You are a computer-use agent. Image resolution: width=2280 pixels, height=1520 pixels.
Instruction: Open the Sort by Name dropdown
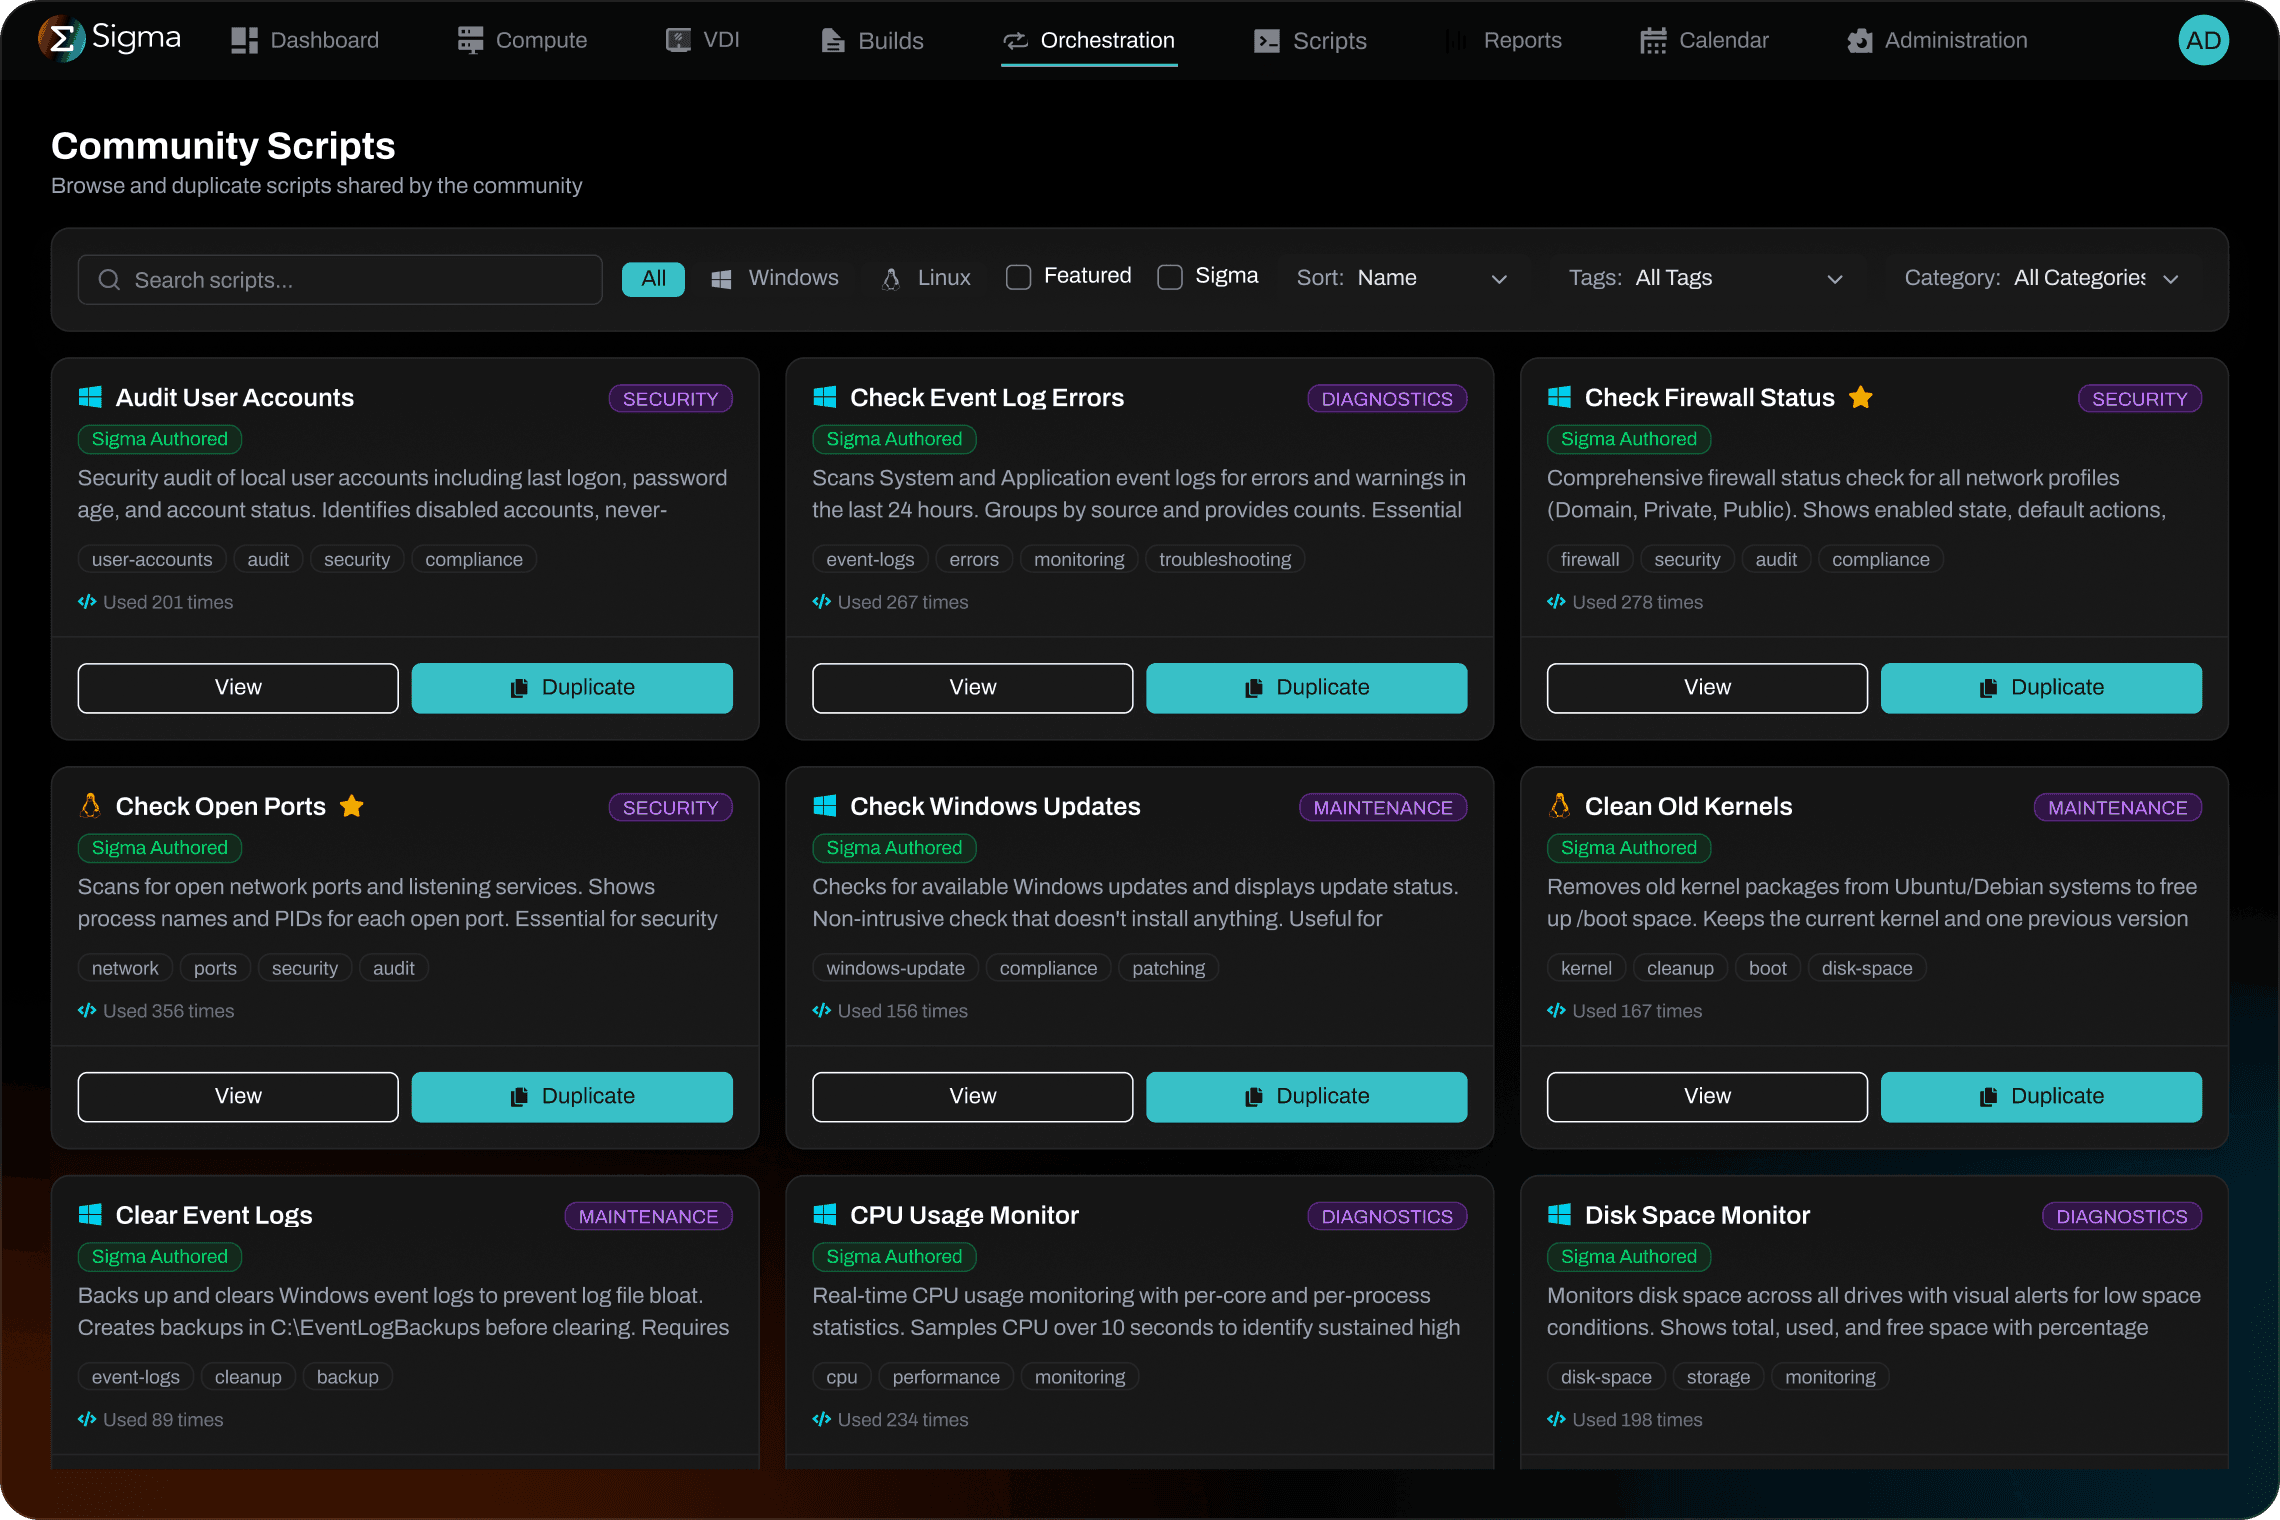[1402, 278]
